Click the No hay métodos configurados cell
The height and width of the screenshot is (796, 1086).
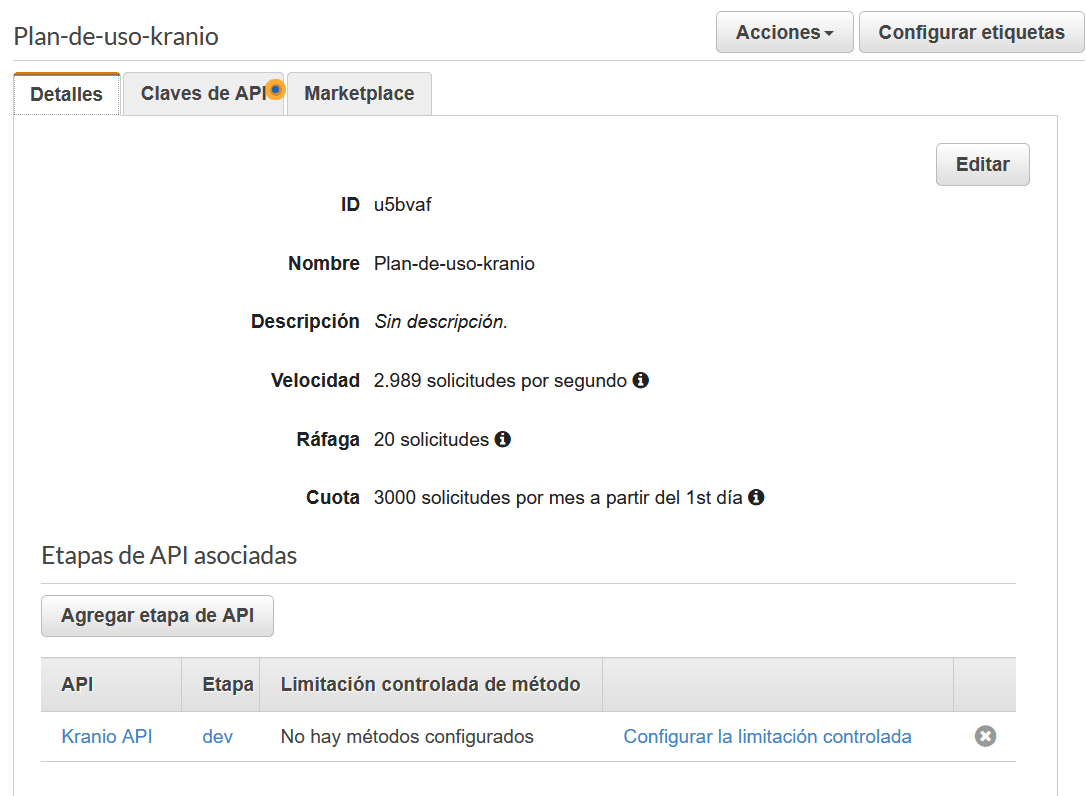pyautogui.click(x=407, y=737)
